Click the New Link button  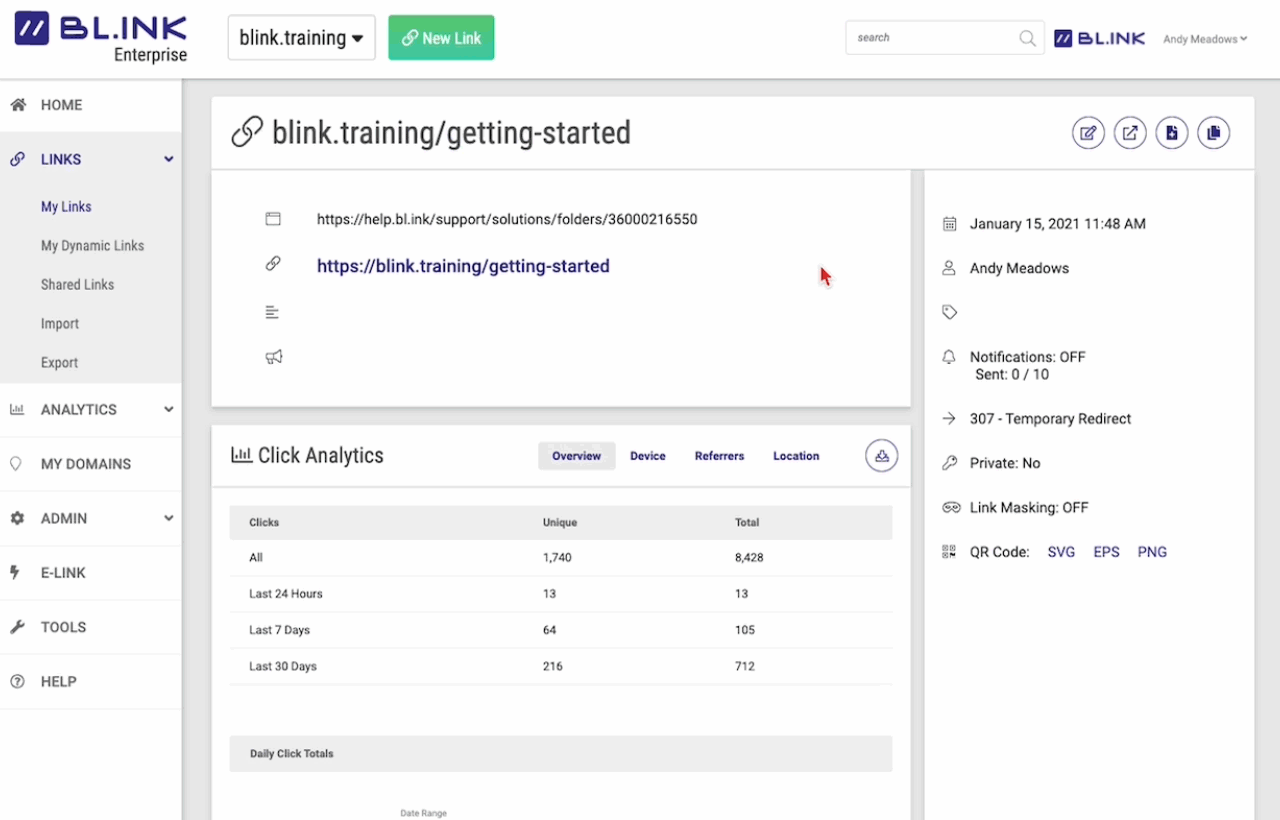[441, 38]
